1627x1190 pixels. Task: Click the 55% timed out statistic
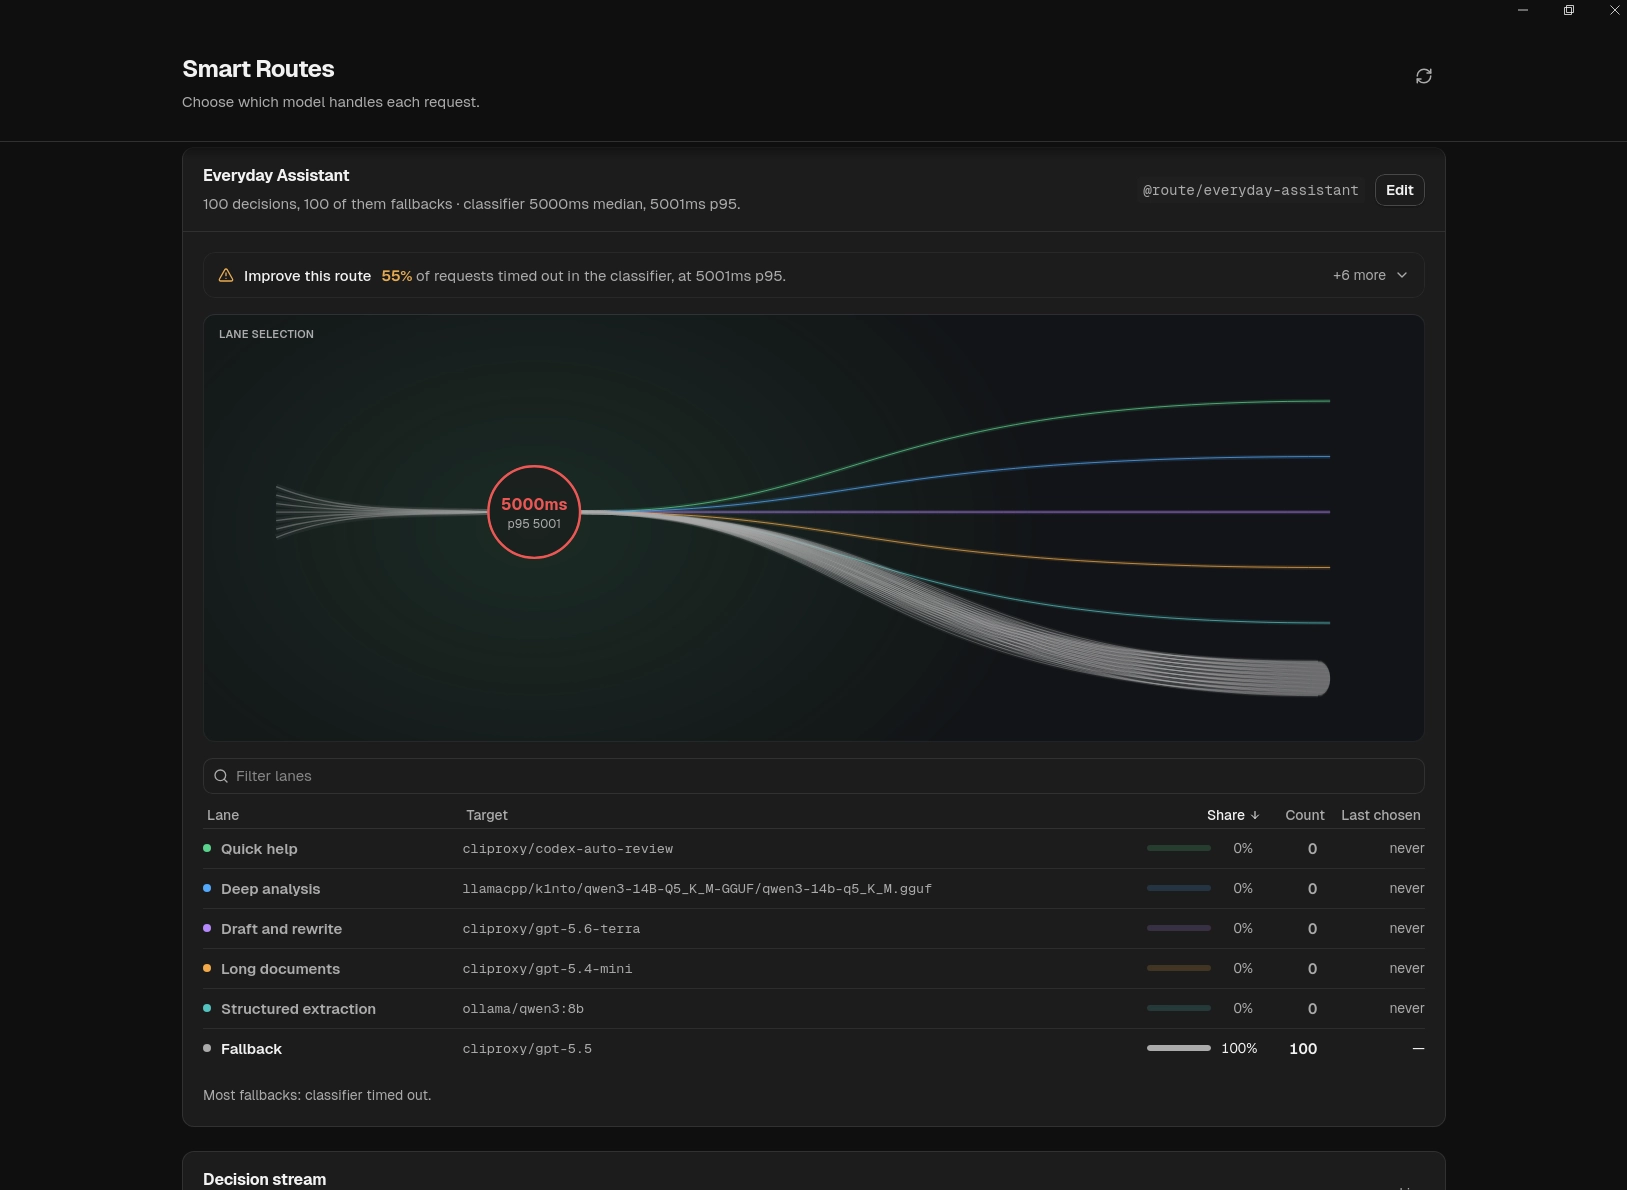coord(397,276)
